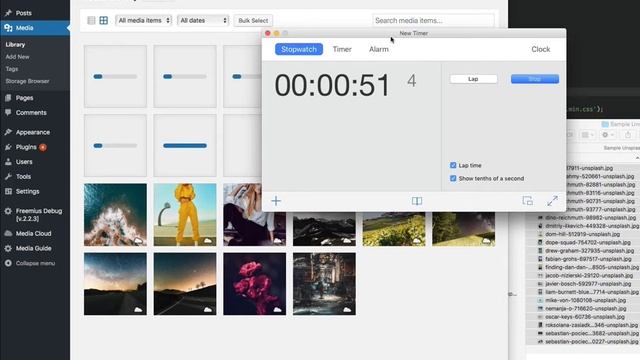This screenshot has width=640, height=360.
Task: Click the full screen arrows in the timer window
Action: coord(552,201)
